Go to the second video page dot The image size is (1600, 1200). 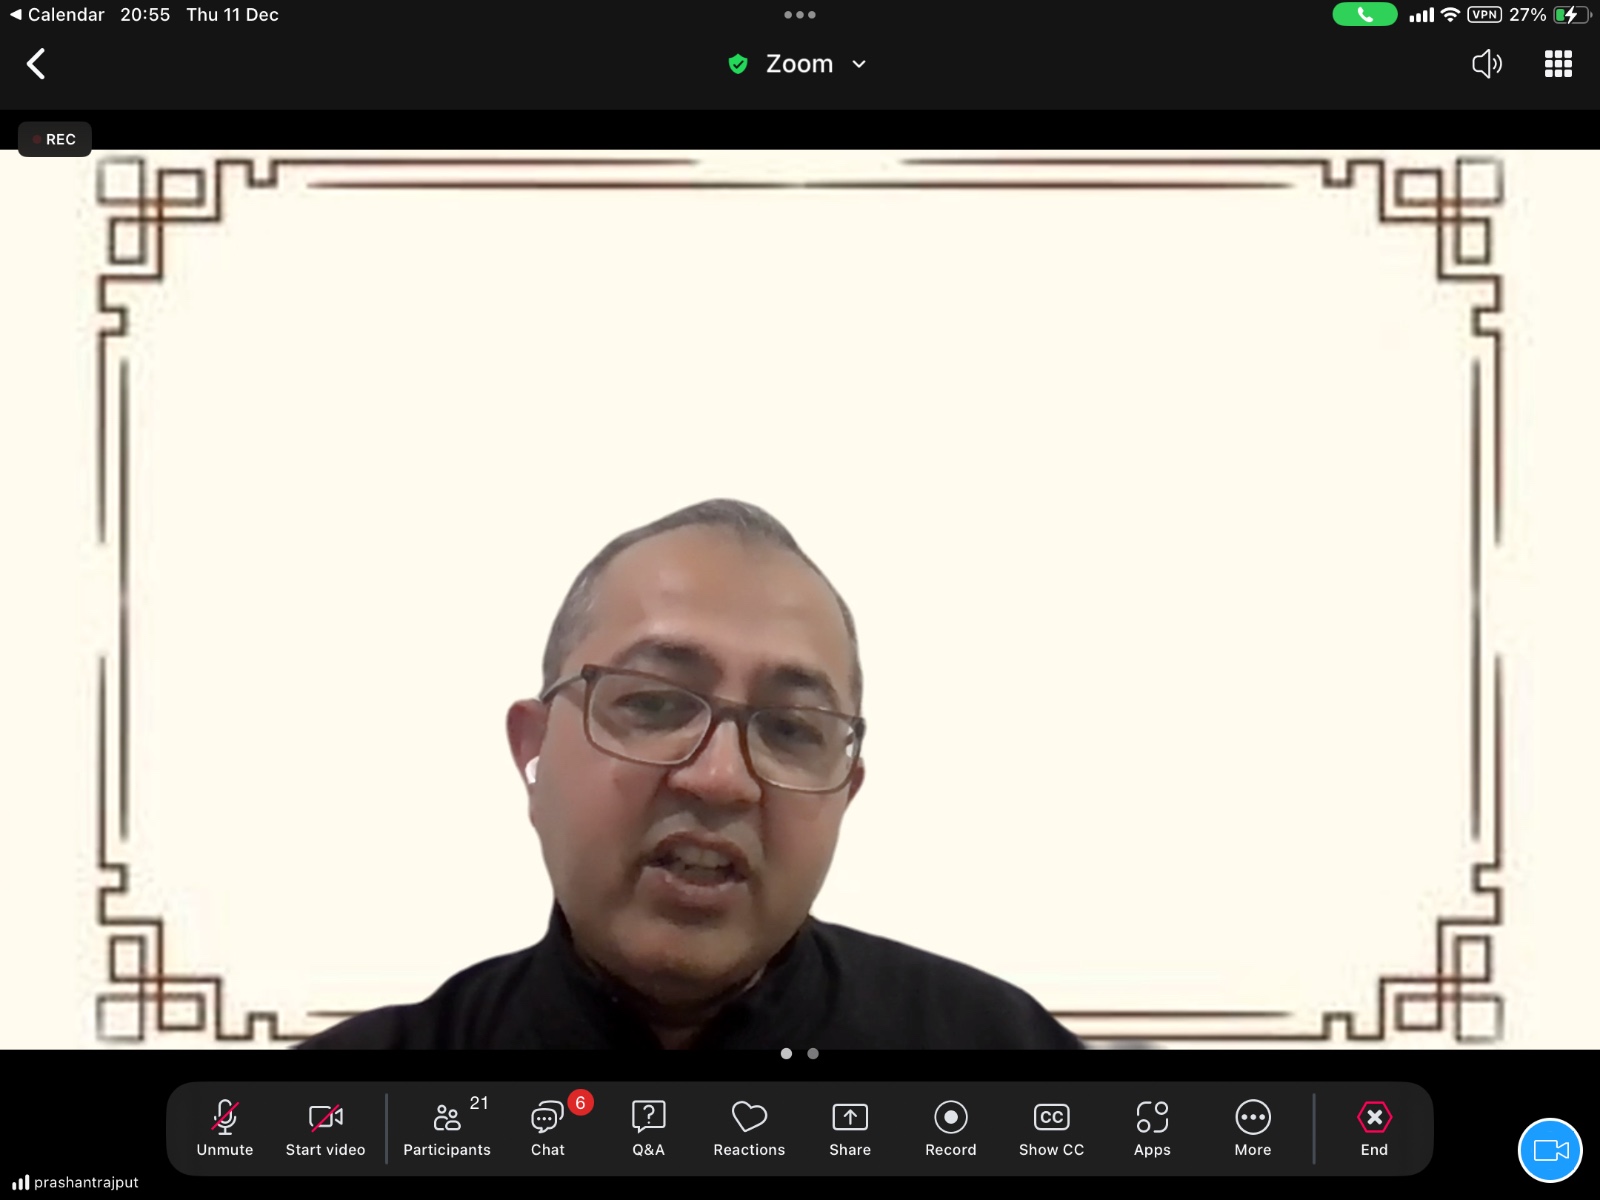coord(813,1053)
